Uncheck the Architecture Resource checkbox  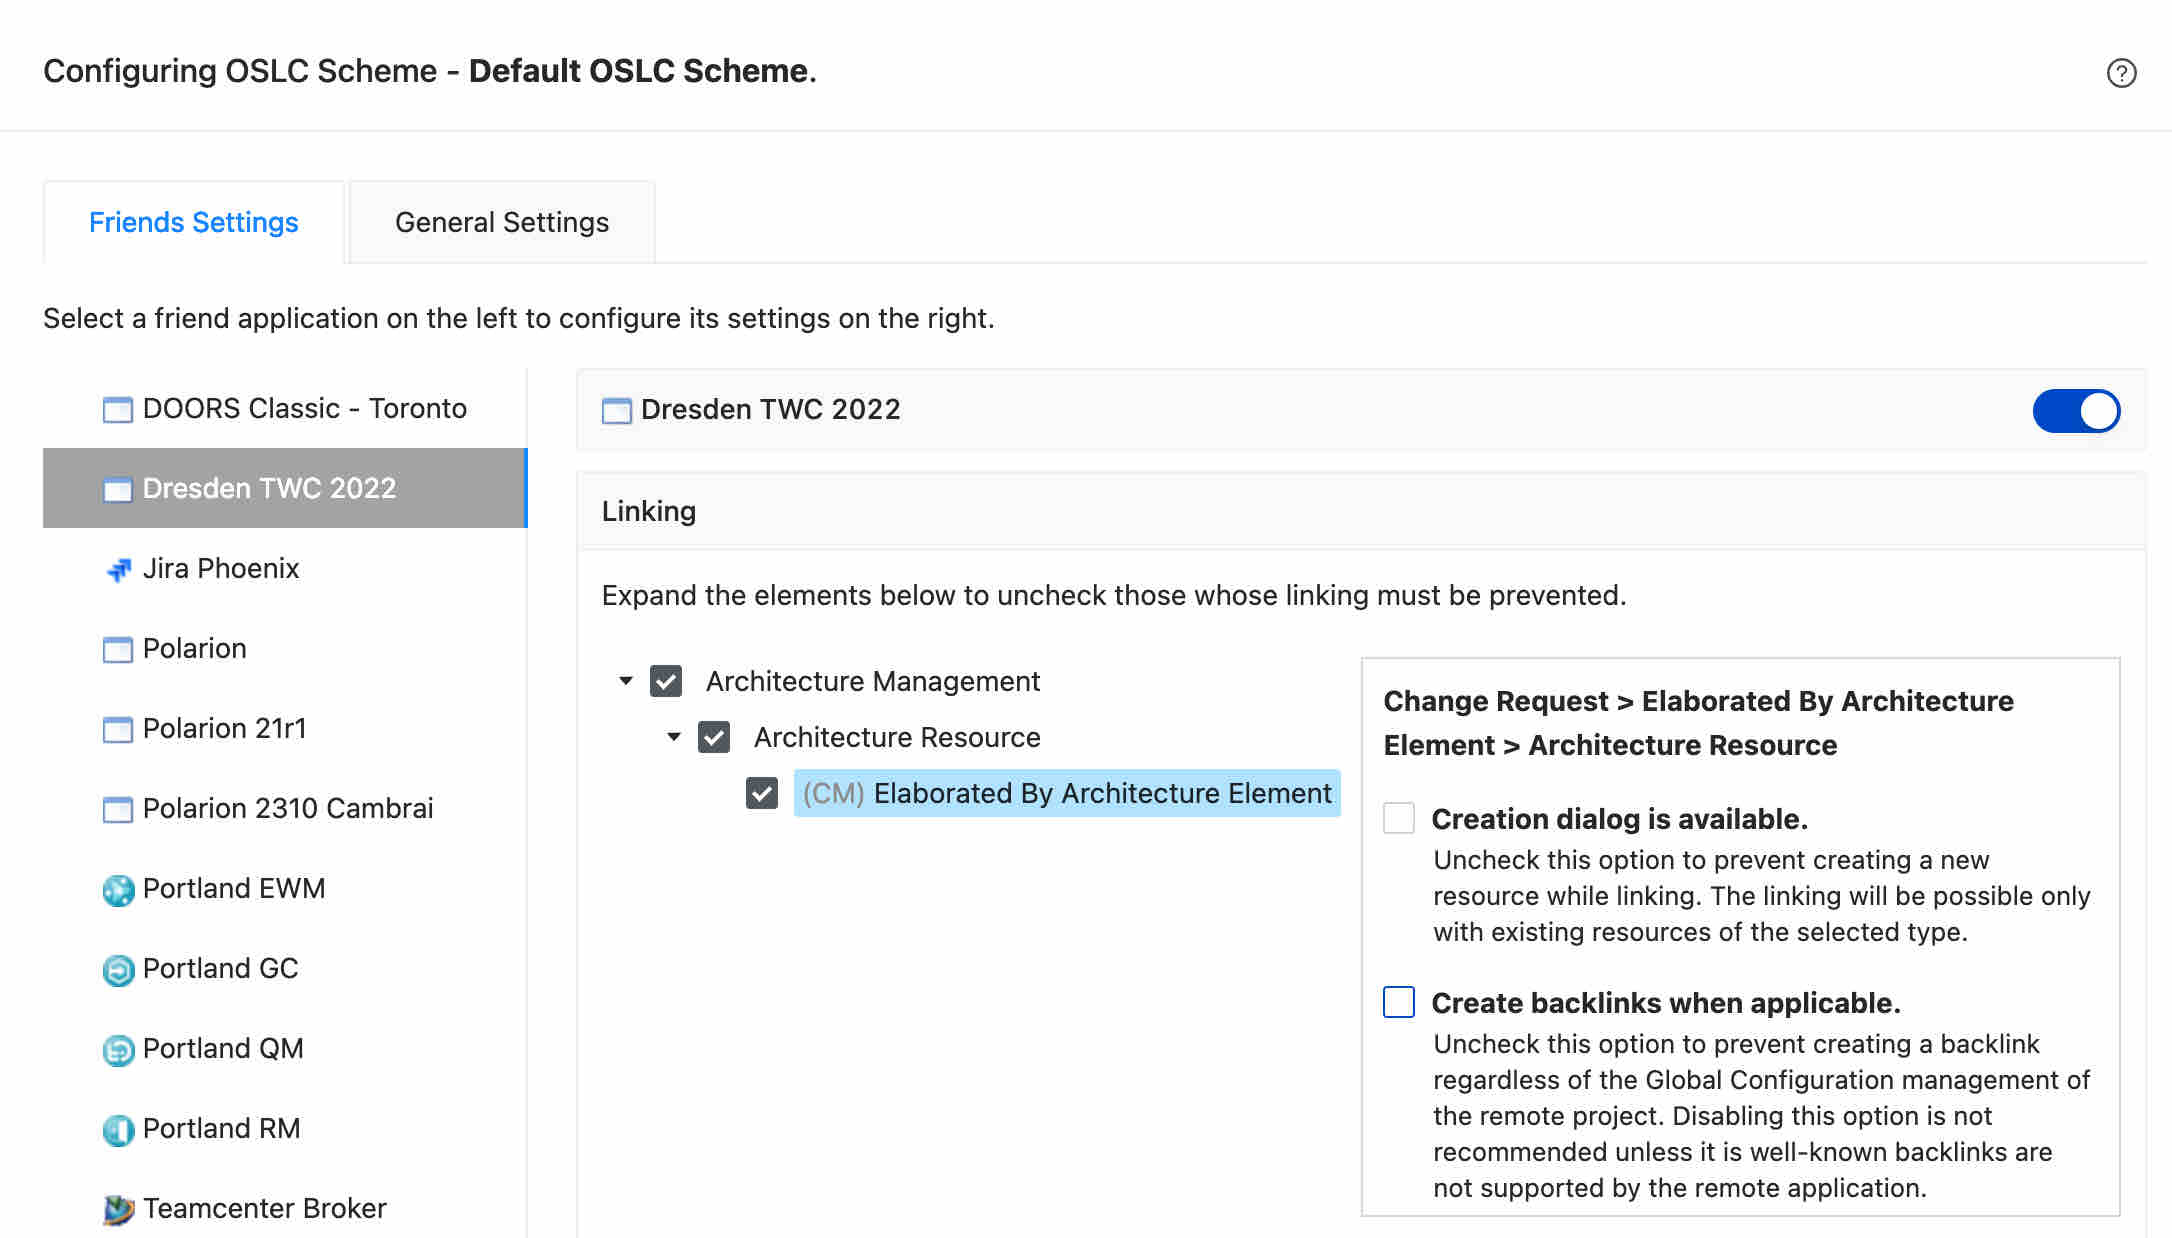coord(714,737)
